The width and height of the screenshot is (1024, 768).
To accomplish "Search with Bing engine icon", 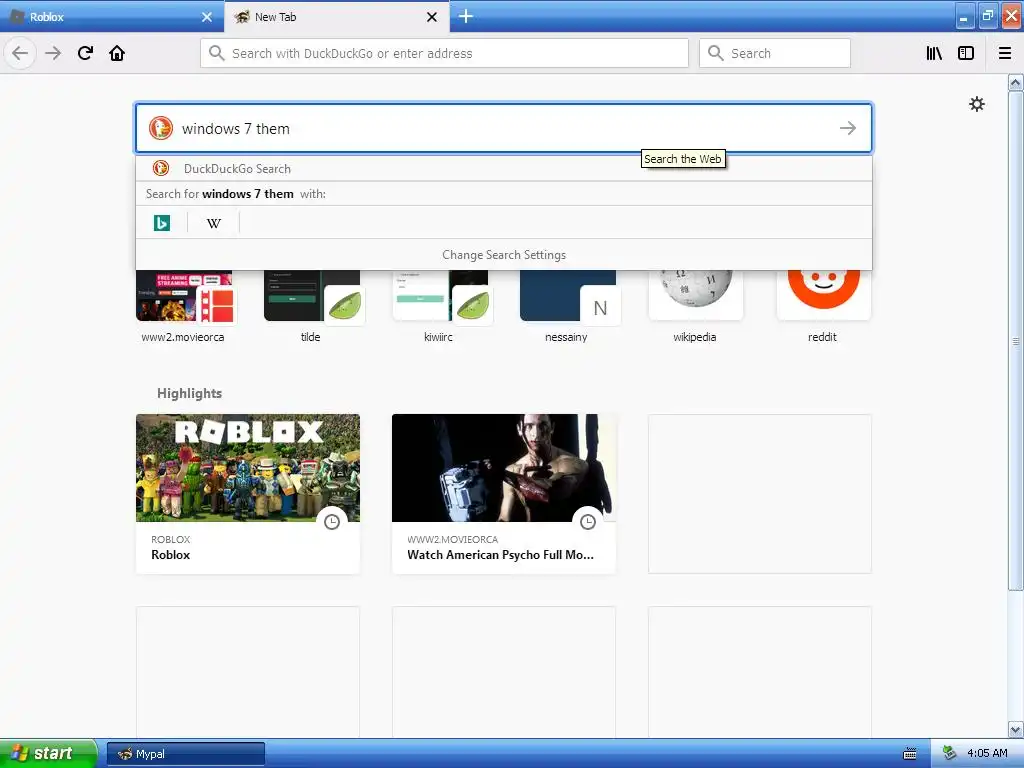I will [x=162, y=223].
